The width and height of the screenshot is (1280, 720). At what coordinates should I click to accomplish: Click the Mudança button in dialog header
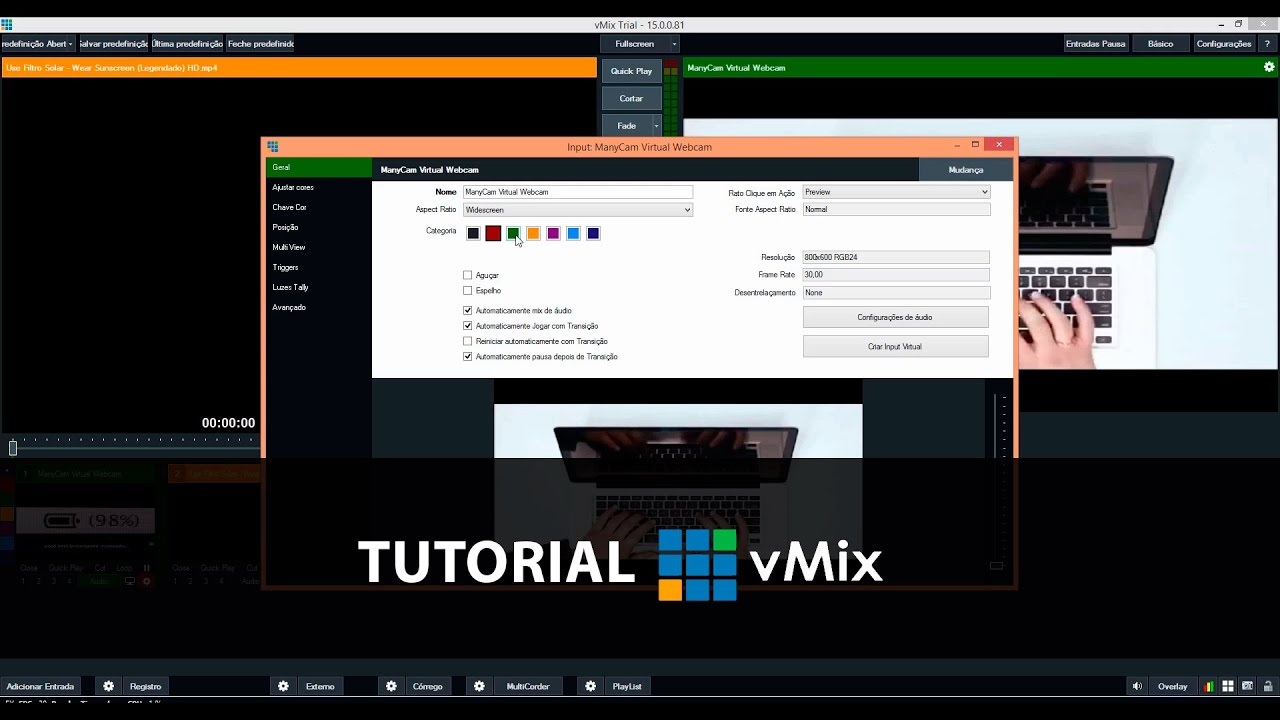pos(966,170)
